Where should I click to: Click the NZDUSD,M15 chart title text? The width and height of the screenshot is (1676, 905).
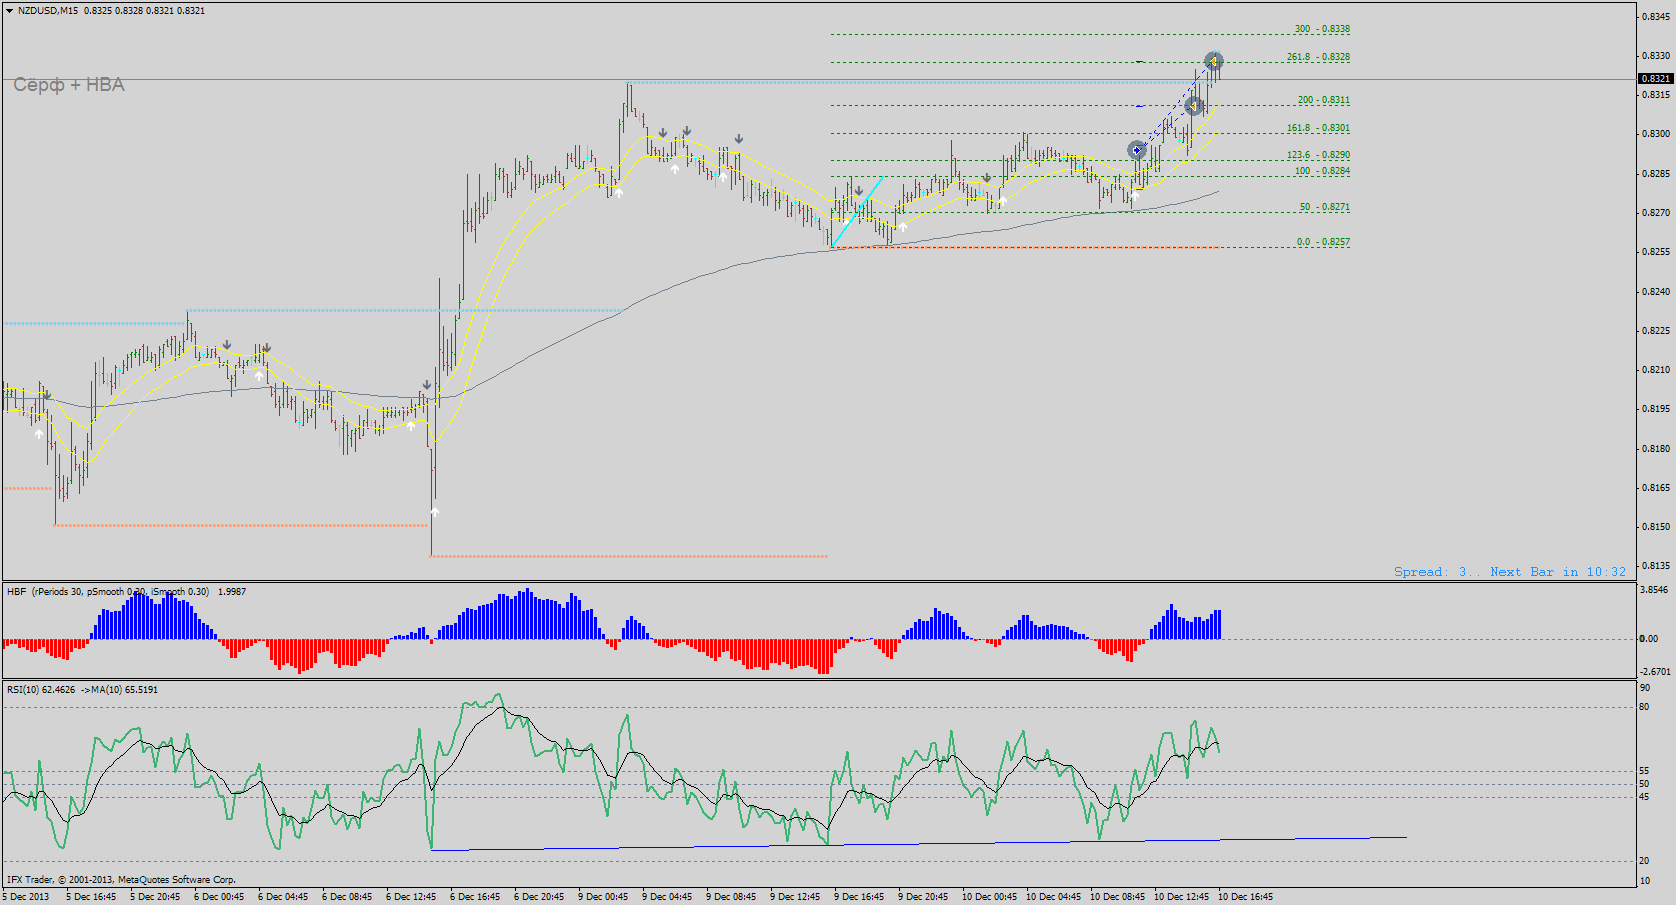click(x=48, y=11)
